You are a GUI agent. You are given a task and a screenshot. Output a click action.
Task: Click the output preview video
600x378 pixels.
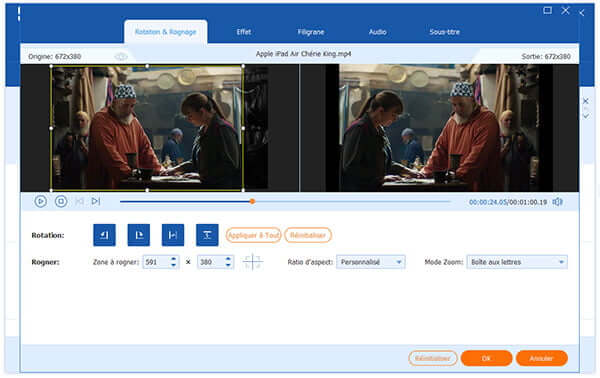tap(439, 128)
